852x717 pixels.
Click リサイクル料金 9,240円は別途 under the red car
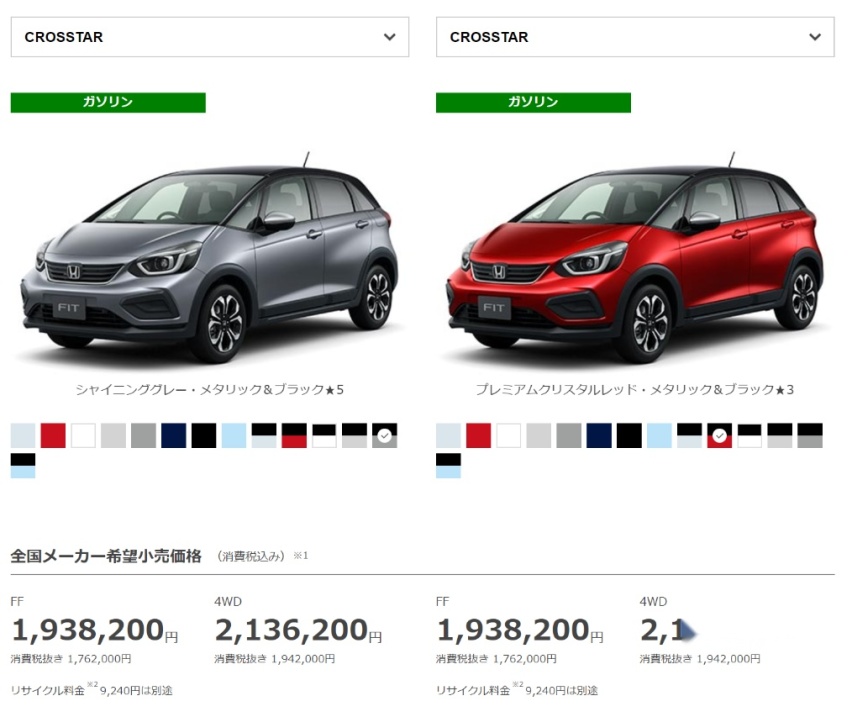517,689
